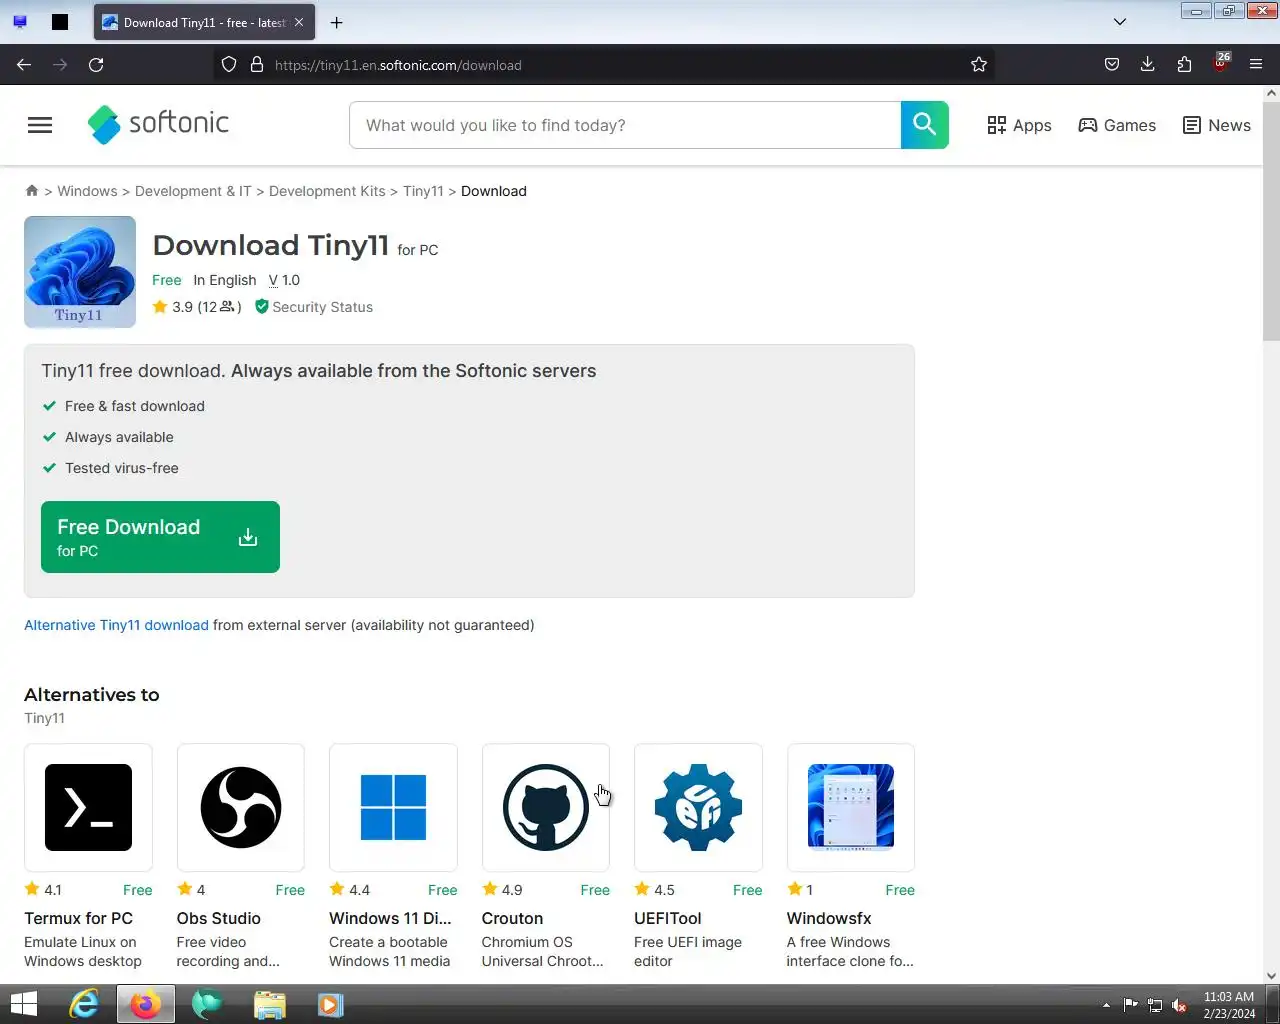Image resolution: width=1280 pixels, height=1024 pixels.
Task: Click the Softonic logo
Action: 158,124
